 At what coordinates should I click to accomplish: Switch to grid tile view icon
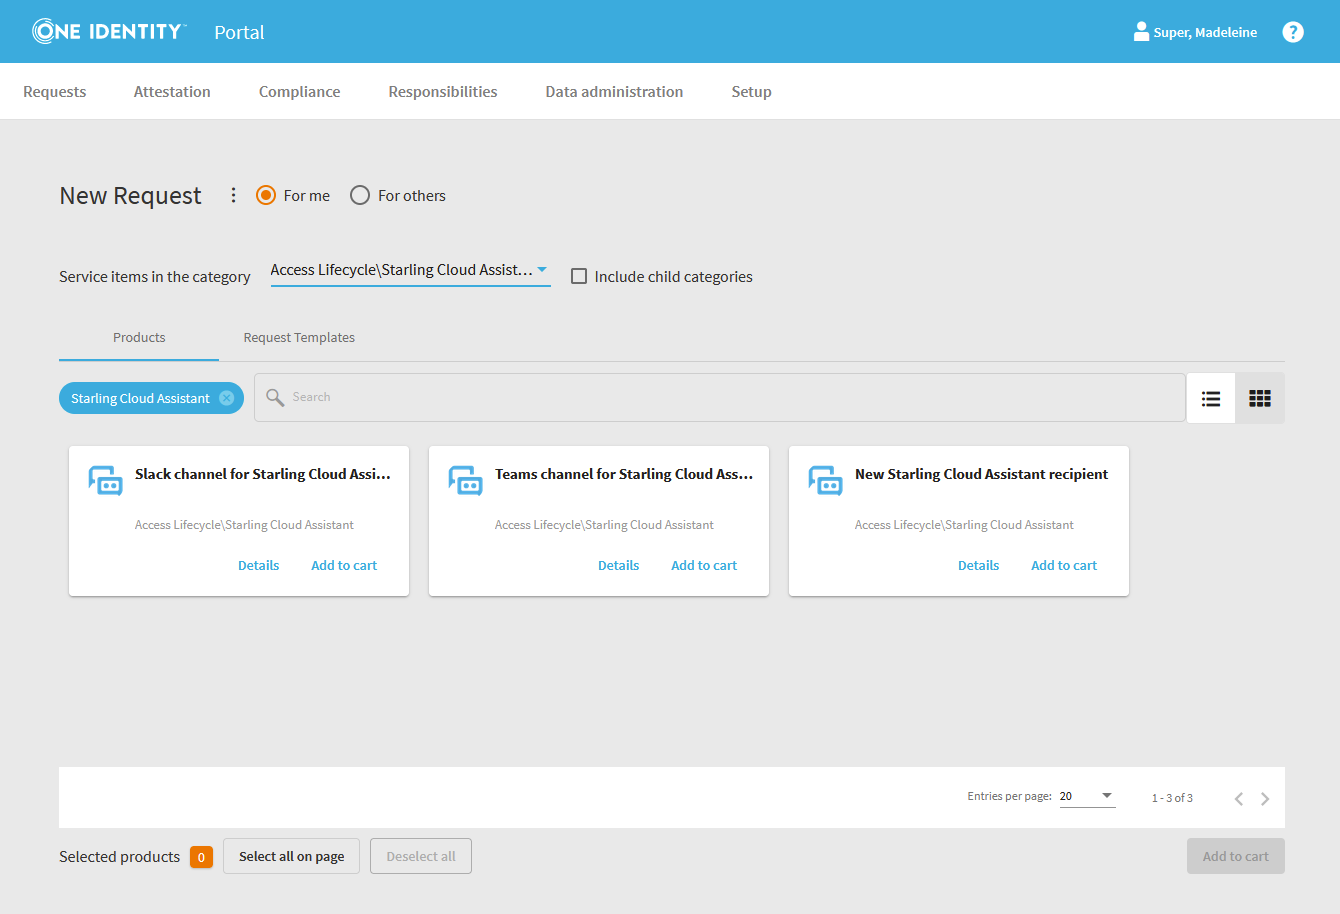pyautogui.click(x=1260, y=399)
